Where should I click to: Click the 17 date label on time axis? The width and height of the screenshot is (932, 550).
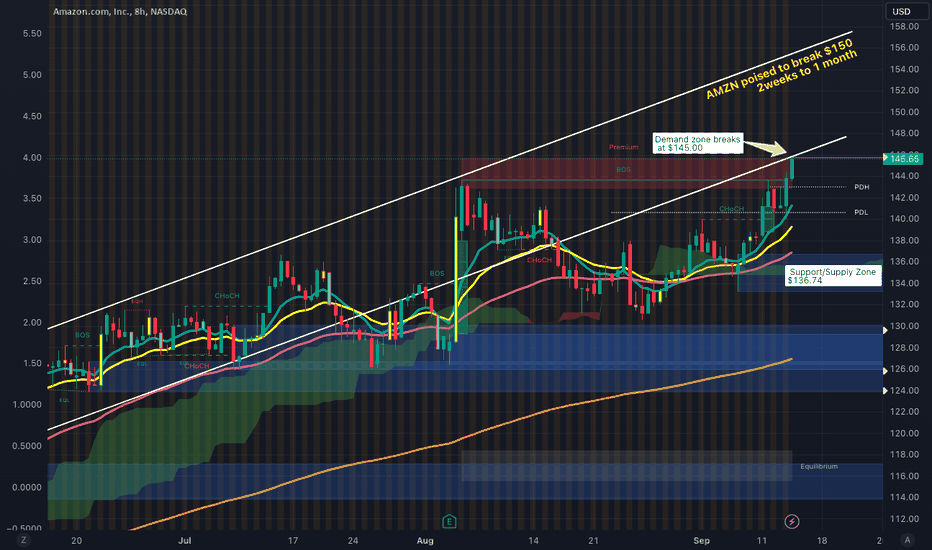tap(293, 540)
